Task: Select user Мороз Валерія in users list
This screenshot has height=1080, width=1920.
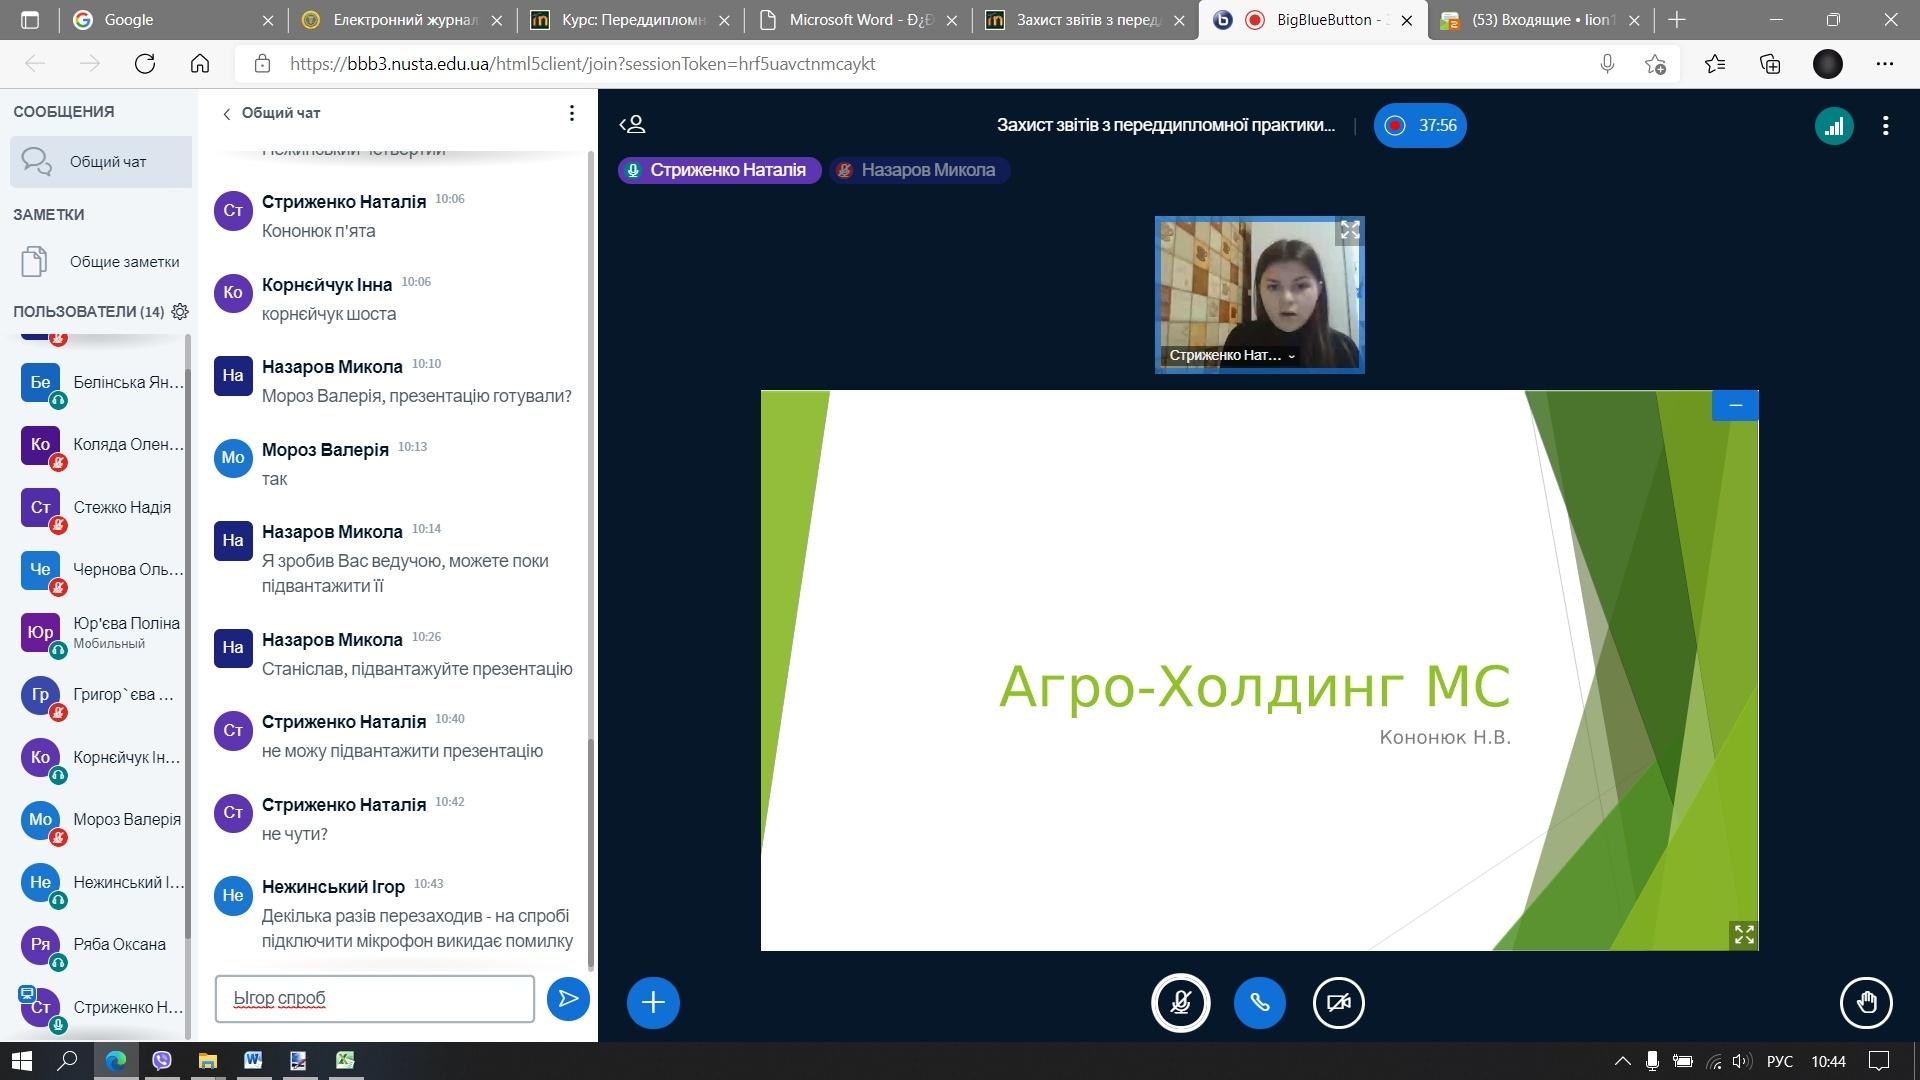Action: point(101,820)
